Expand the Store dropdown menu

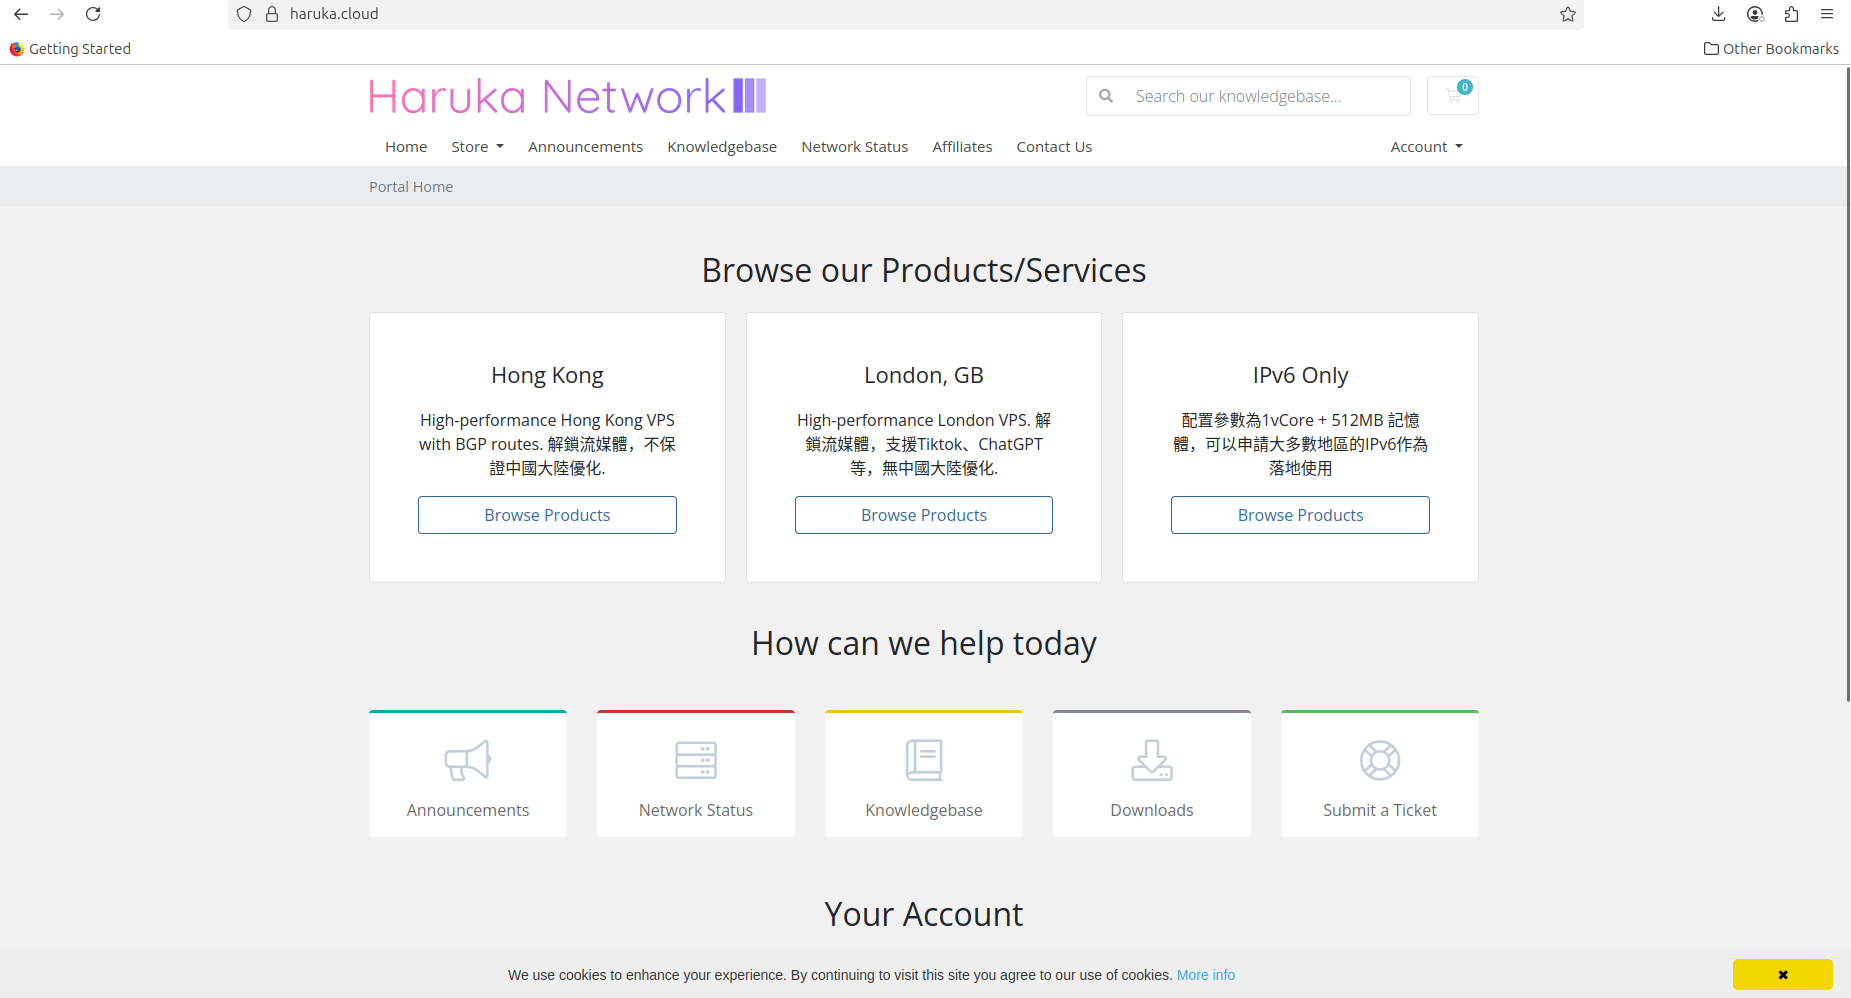click(477, 147)
